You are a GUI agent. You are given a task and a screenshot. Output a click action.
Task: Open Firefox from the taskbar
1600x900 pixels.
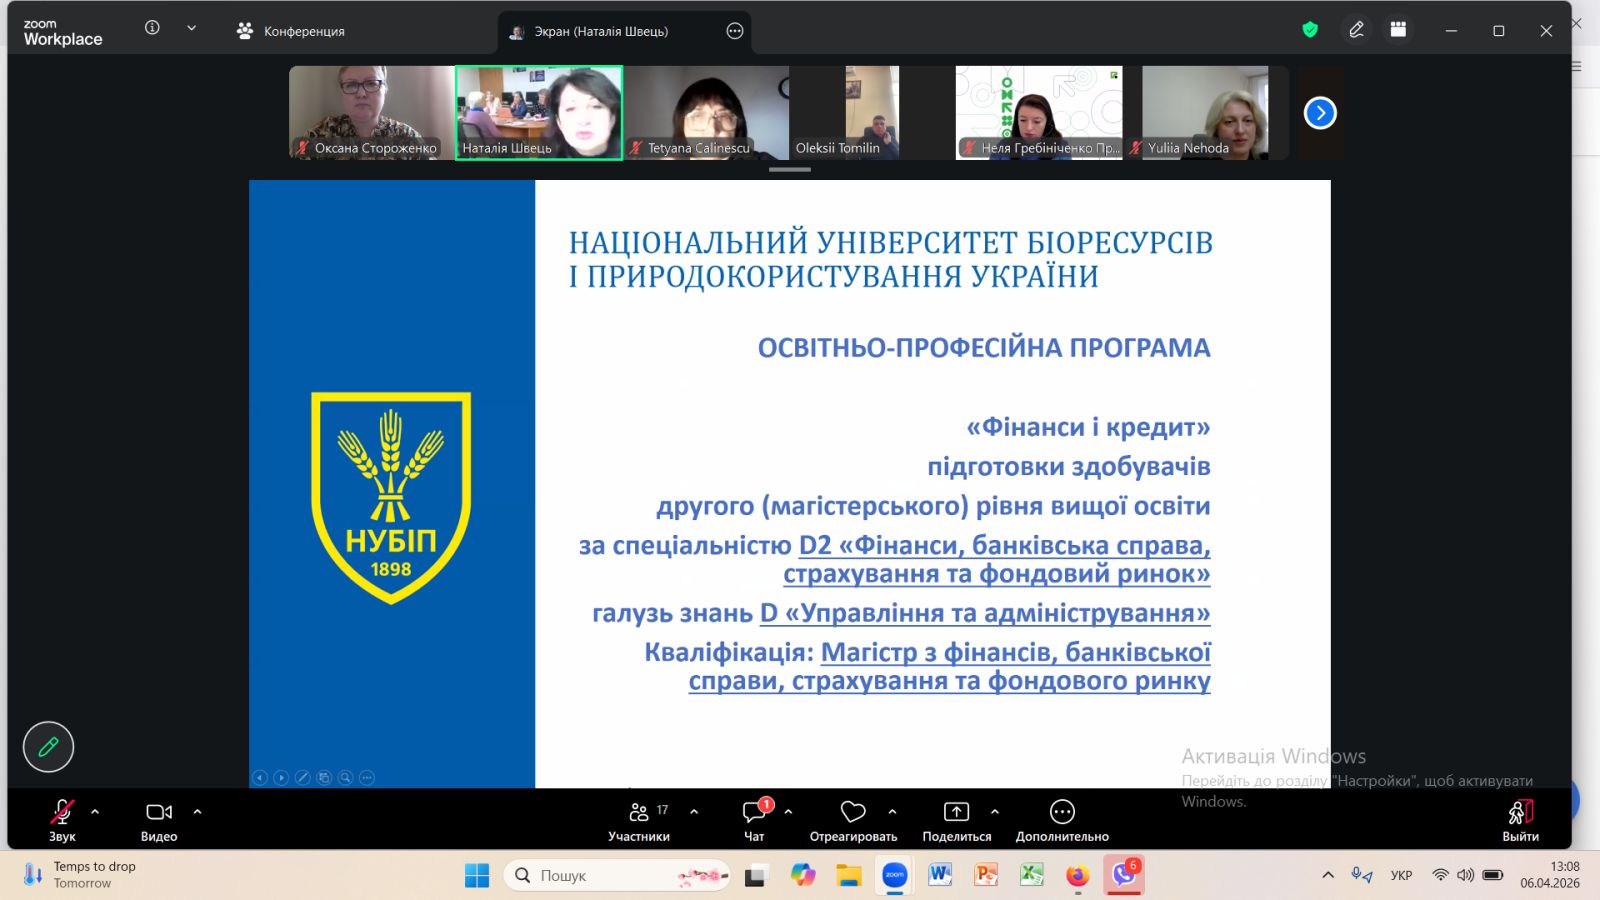coord(1077,876)
